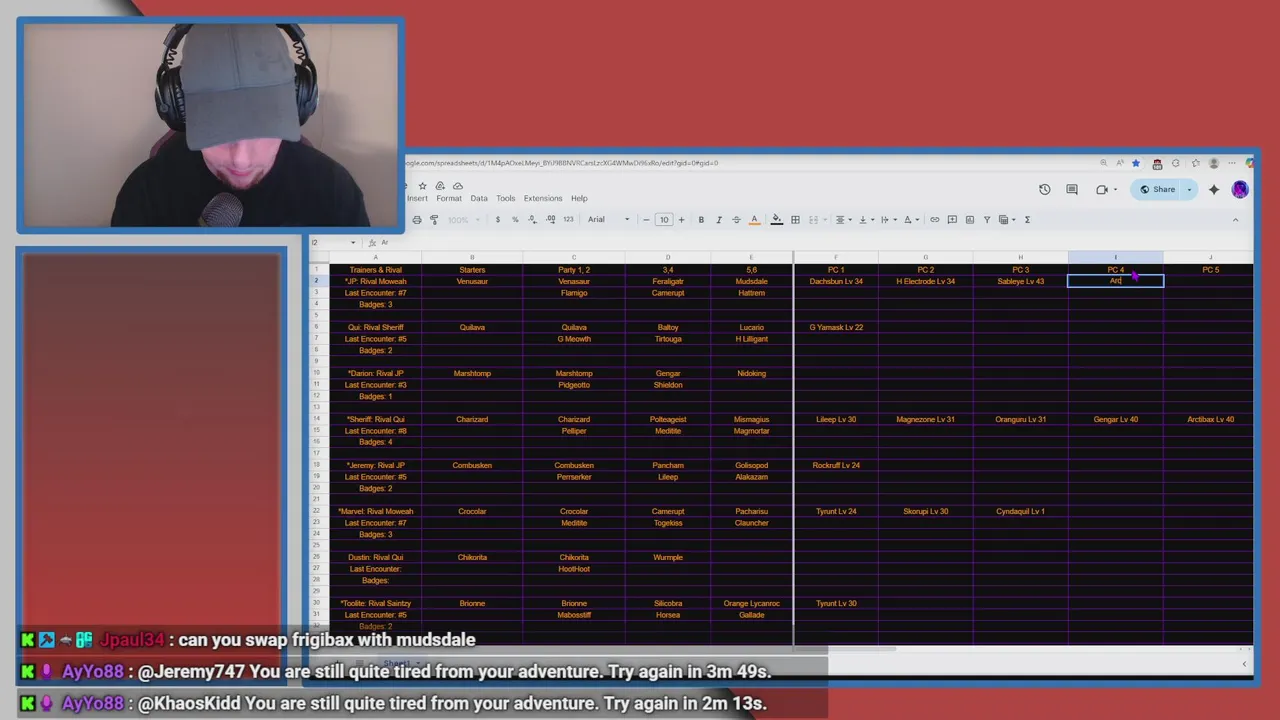The height and width of the screenshot is (720, 1280).
Task: Decrease the font size with the minus button
Action: 646,219
